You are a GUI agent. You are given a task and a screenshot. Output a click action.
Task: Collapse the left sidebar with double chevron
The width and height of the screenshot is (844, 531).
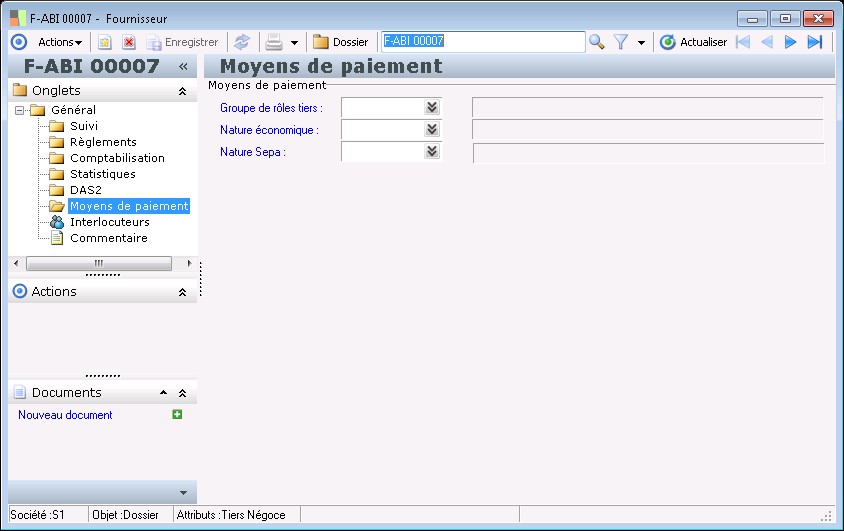coord(183,66)
